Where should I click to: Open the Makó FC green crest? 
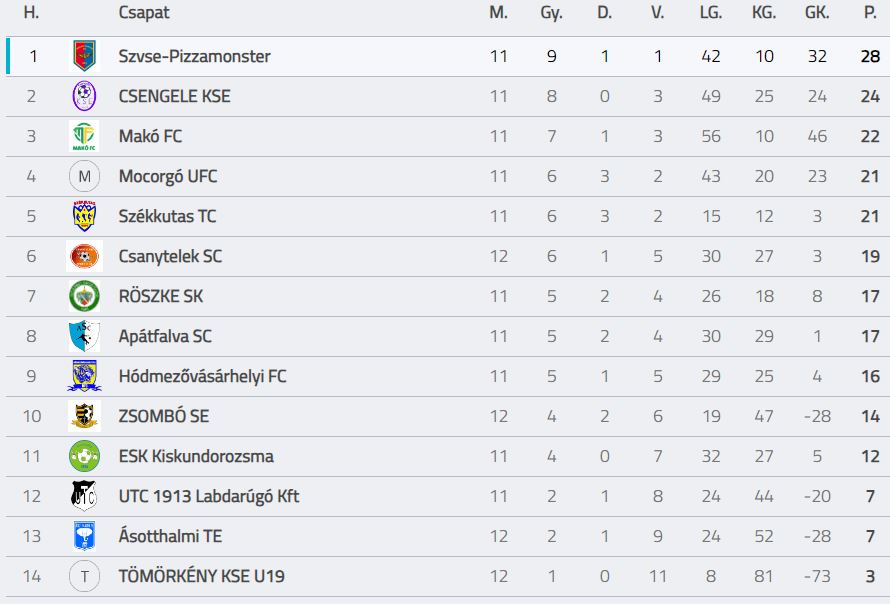[x=85, y=136]
